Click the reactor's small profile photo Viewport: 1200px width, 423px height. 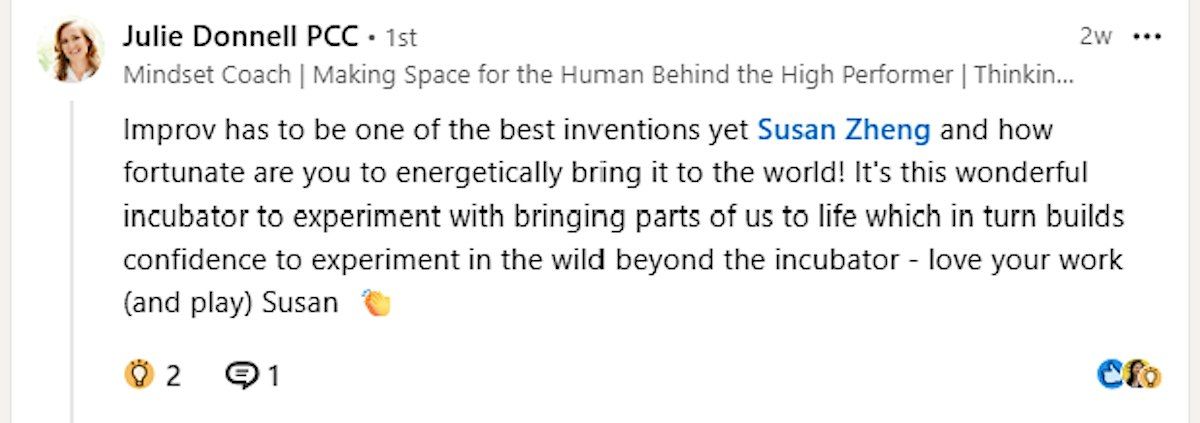click(1135, 374)
